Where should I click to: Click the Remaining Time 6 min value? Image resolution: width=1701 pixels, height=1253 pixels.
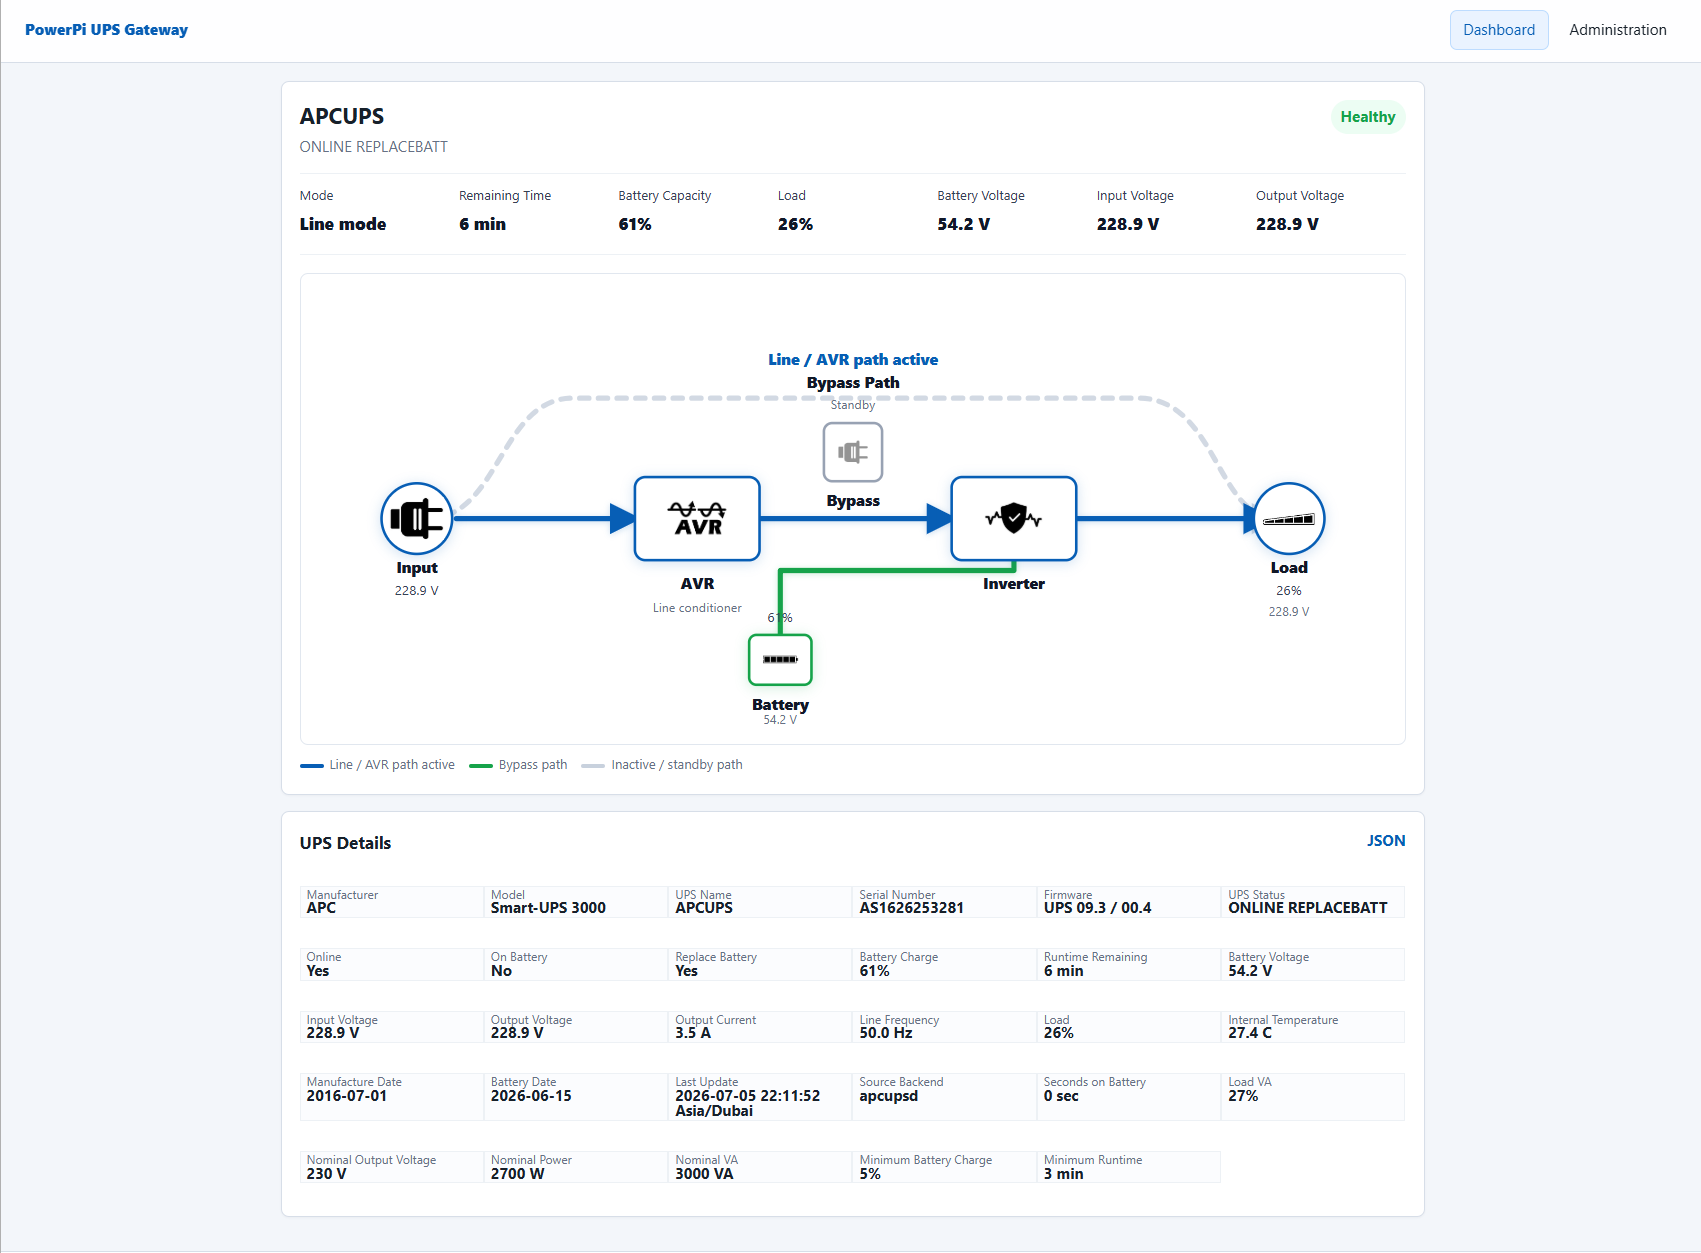(483, 224)
